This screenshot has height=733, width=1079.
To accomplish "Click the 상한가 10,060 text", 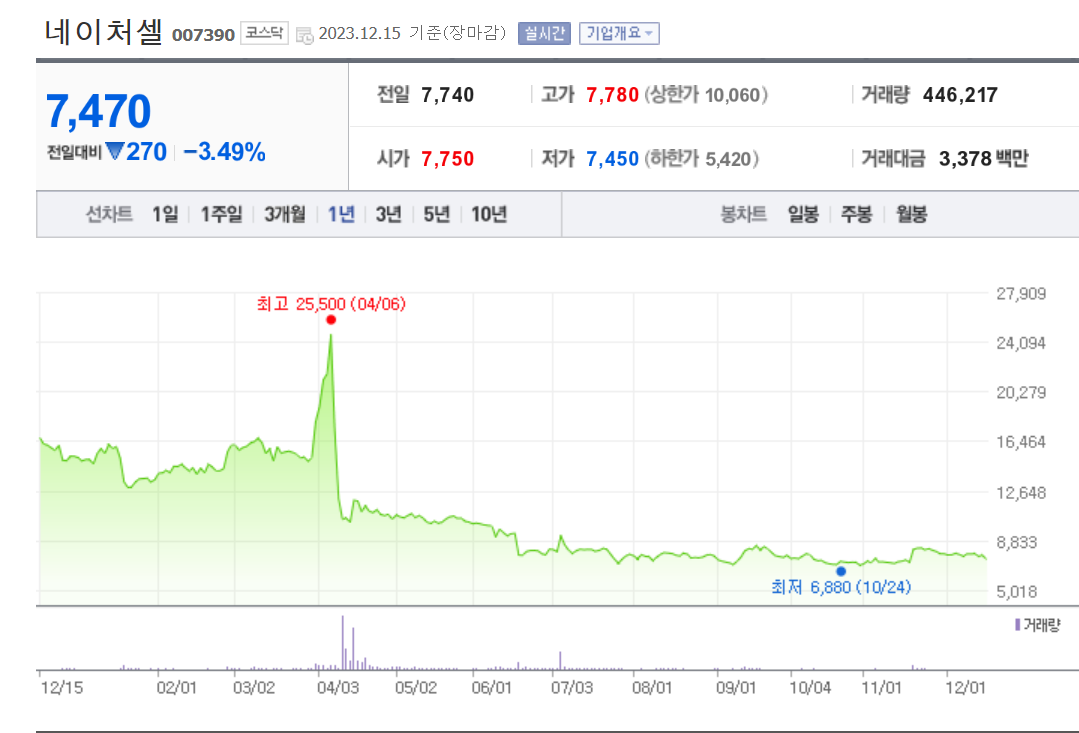I will pos(706,95).
